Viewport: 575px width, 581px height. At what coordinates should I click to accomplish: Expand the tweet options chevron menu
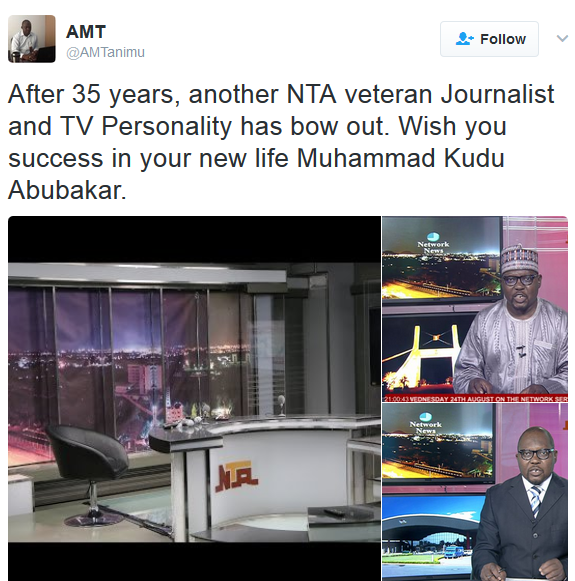coord(562,38)
